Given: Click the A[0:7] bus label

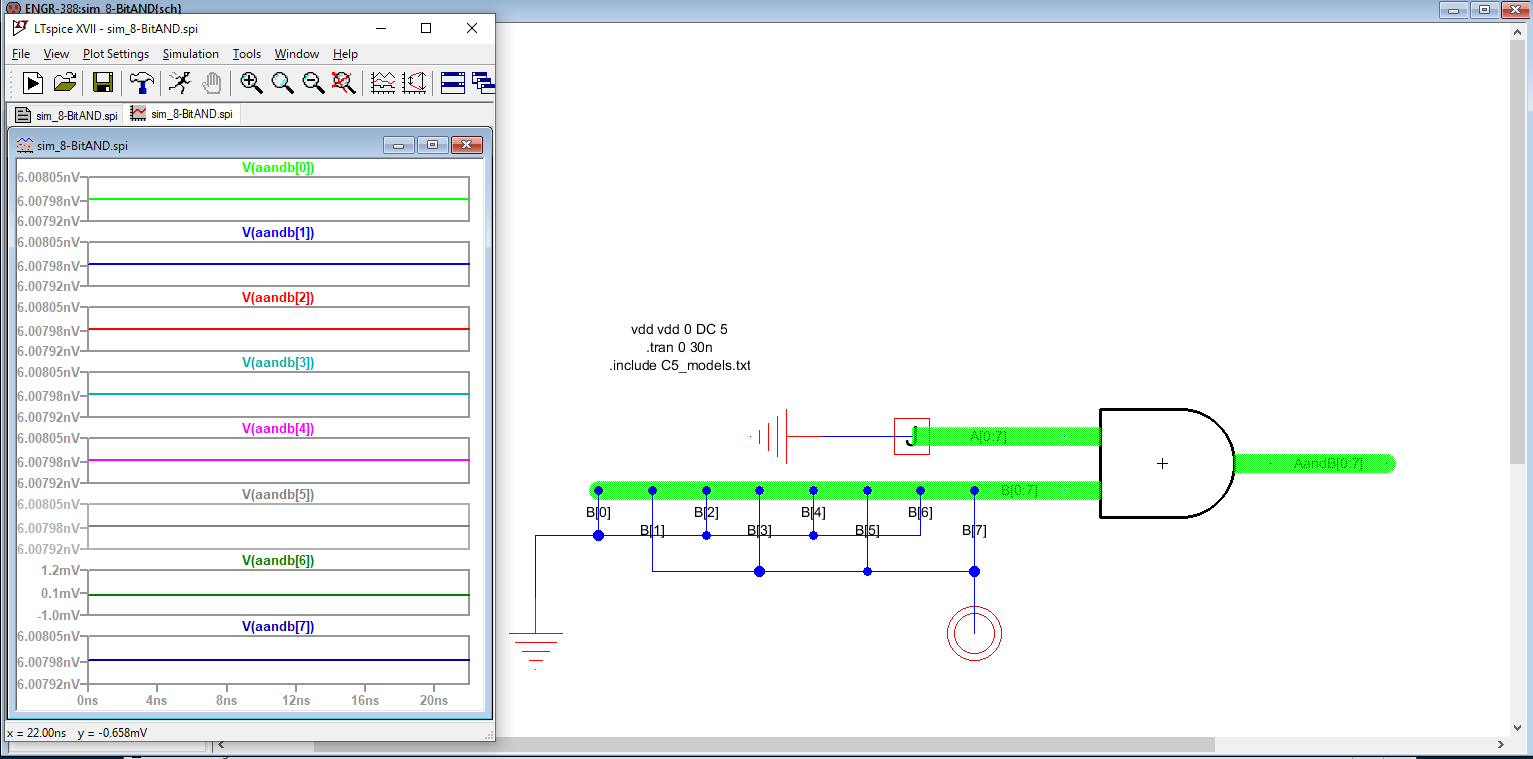Looking at the screenshot, I should (988, 436).
